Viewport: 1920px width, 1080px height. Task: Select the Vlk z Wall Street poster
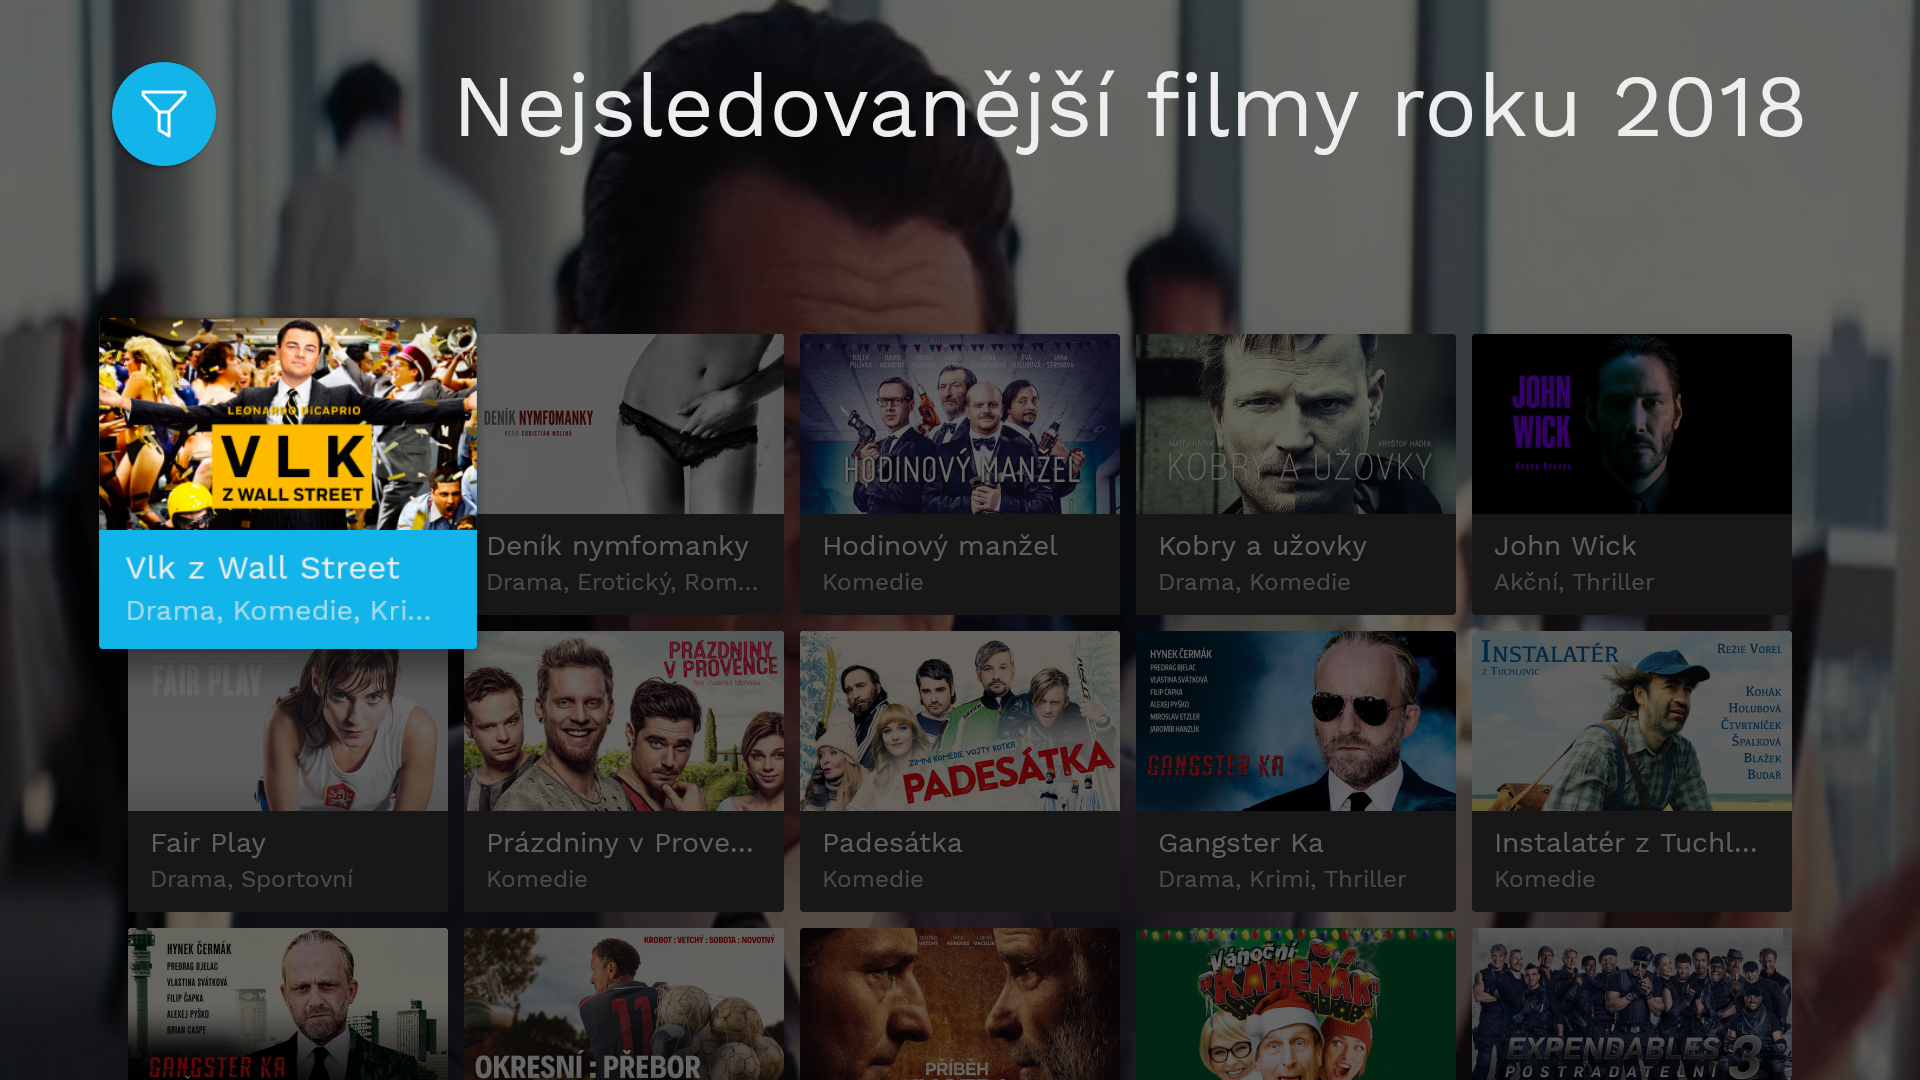pyautogui.click(x=288, y=424)
